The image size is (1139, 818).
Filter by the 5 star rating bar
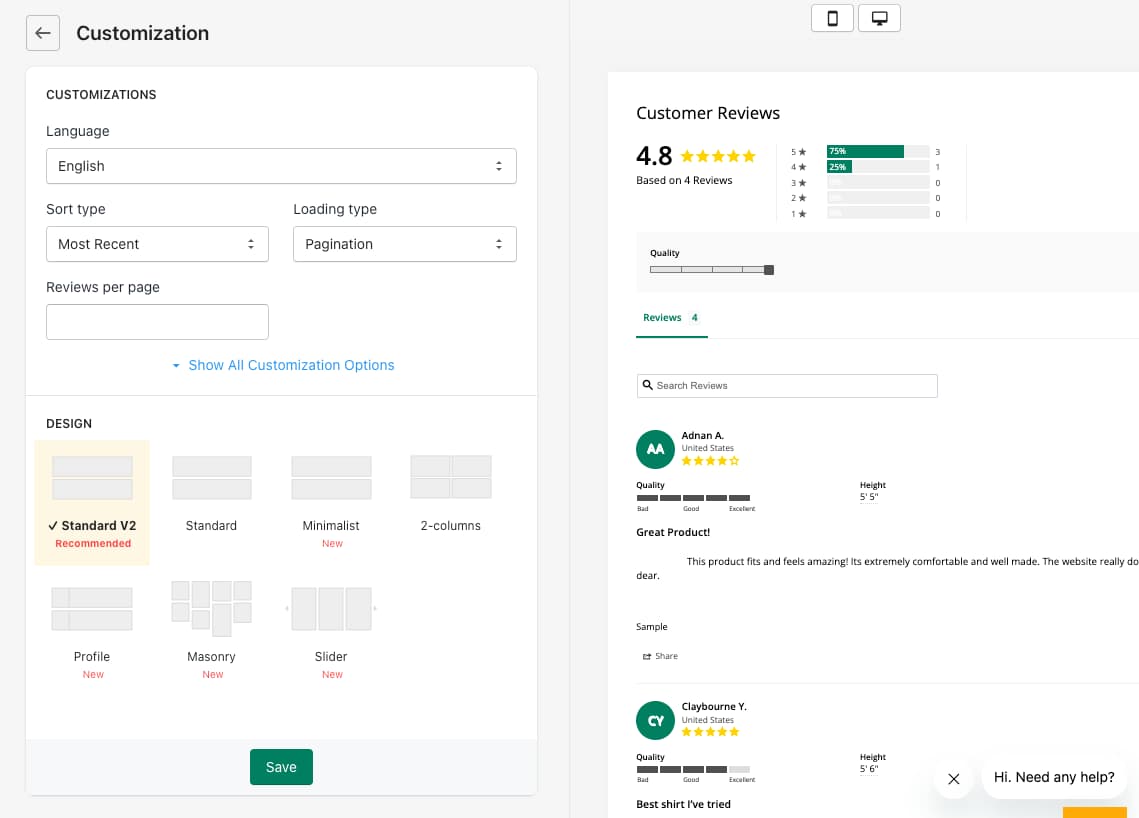pyautogui.click(x=878, y=152)
